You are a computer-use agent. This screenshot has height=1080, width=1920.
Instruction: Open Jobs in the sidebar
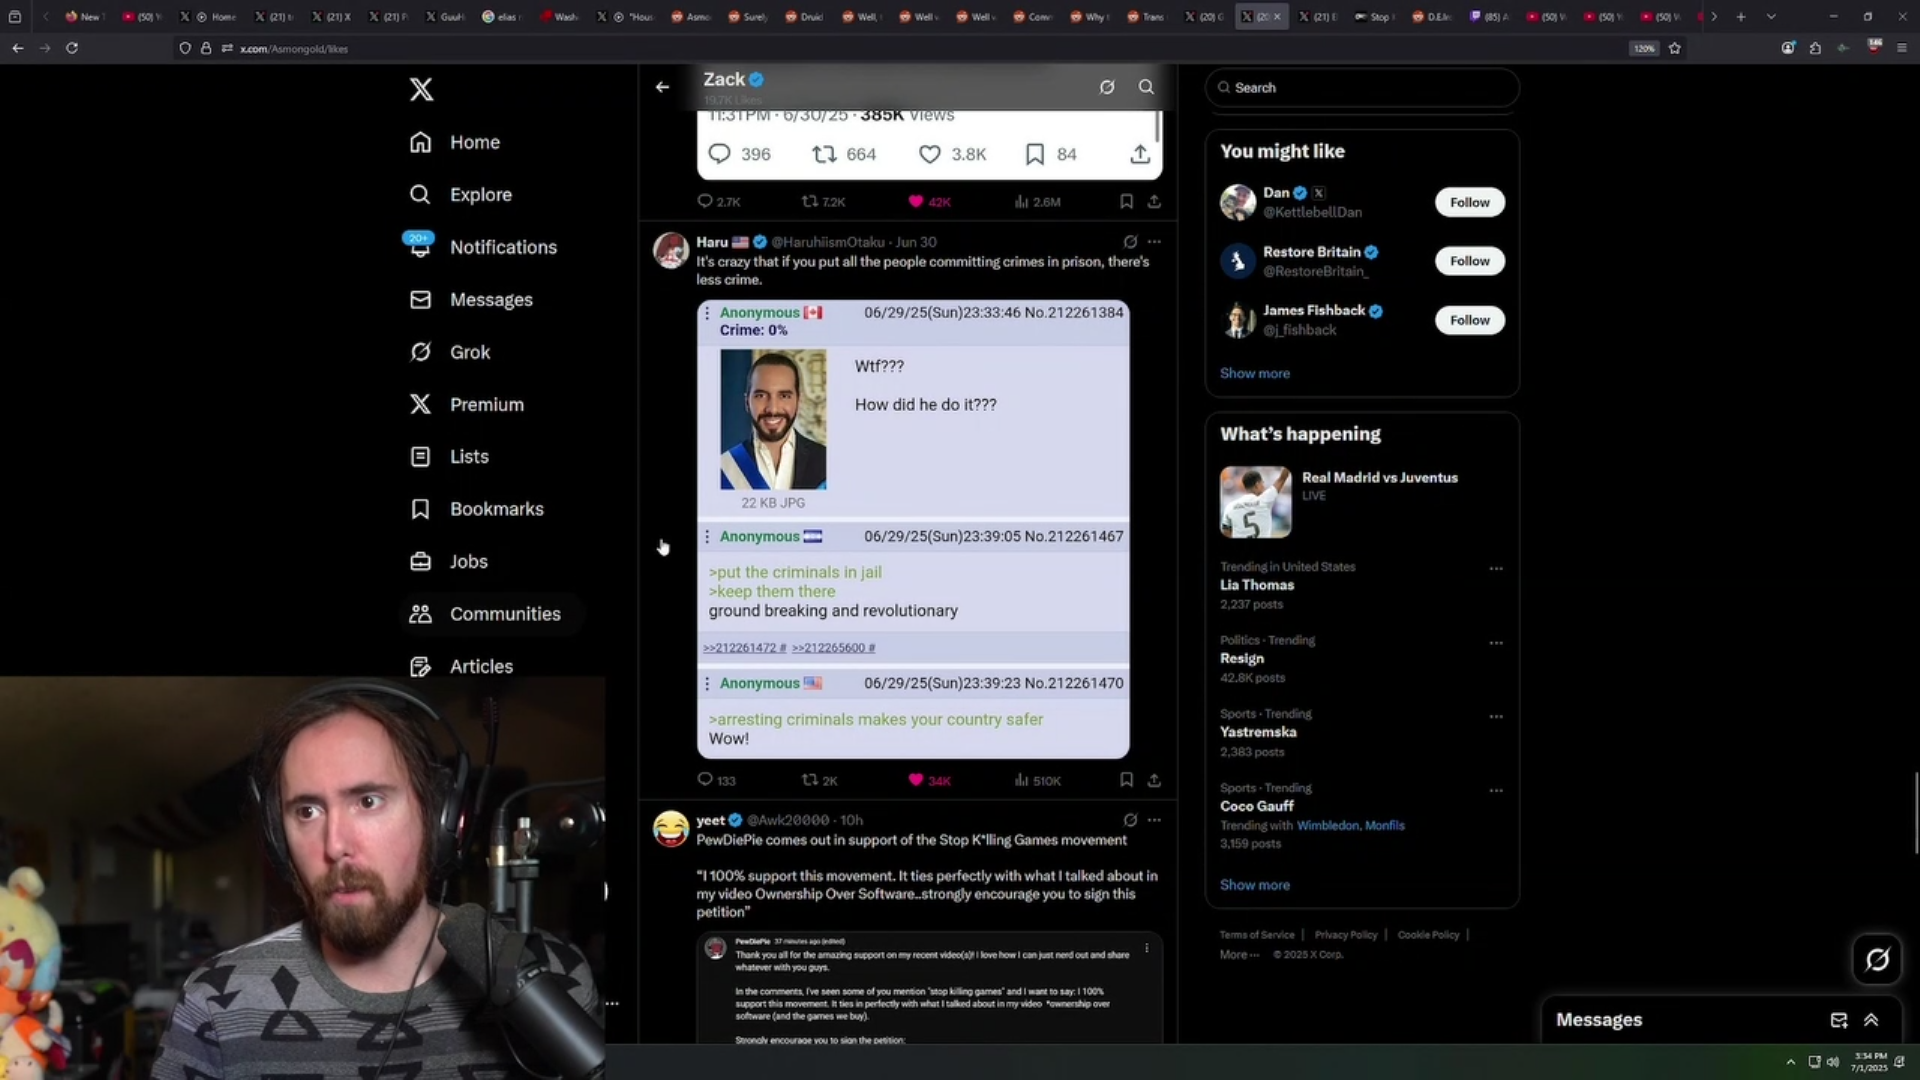coord(449,561)
